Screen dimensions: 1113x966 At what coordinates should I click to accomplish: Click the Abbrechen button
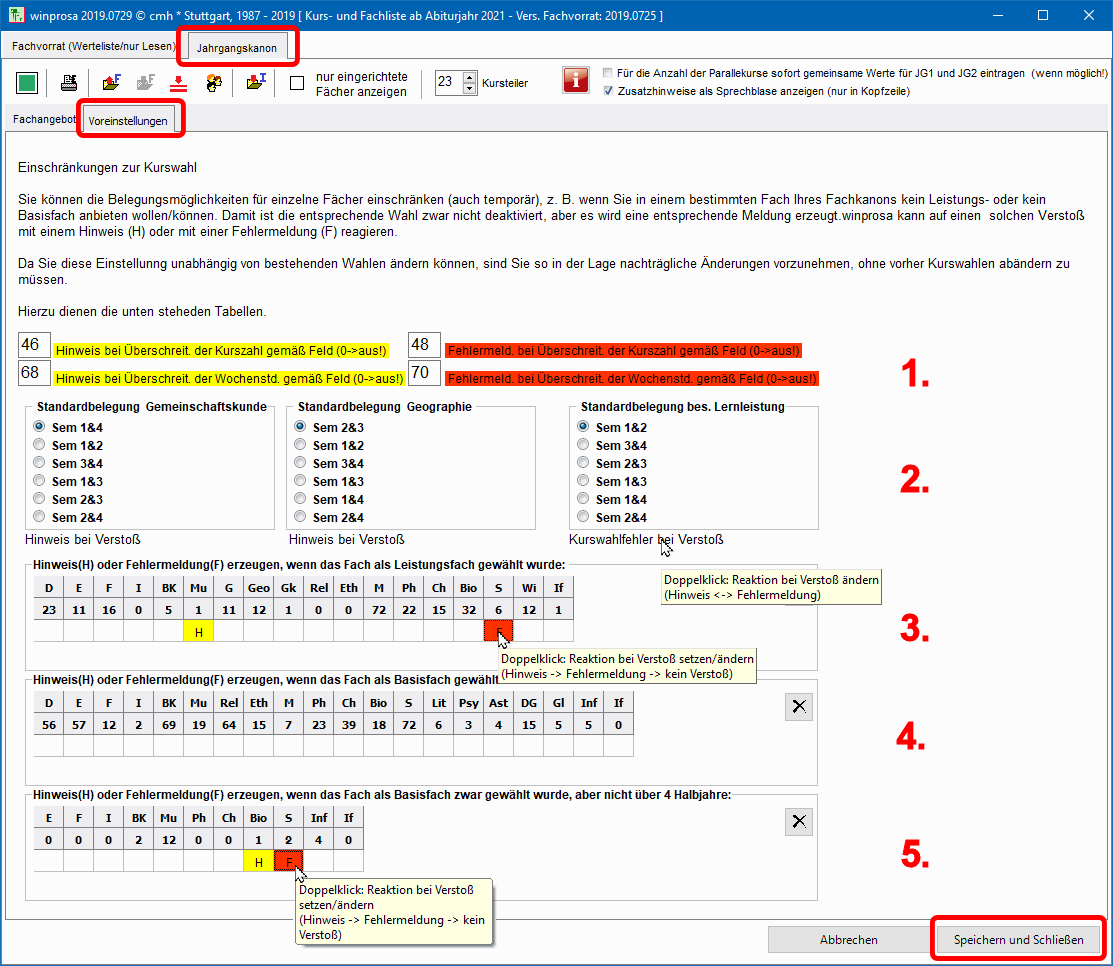click(848, 940)
